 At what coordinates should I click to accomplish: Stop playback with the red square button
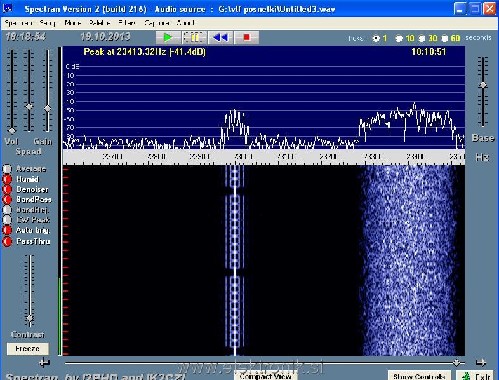pos(246,37)
